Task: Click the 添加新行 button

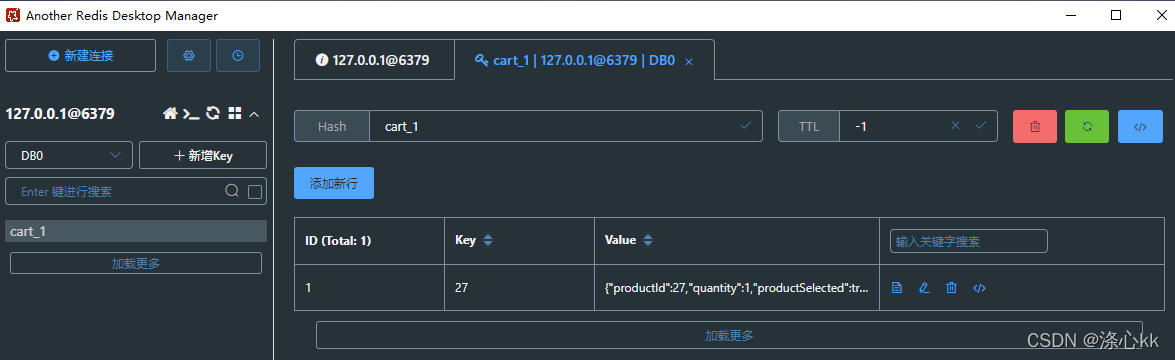Action: pyautogui.click(x=333, y=183)
